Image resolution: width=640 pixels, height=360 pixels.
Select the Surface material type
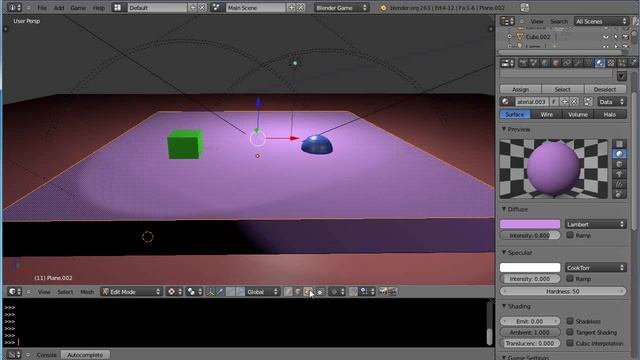click(x=515, y=115)
